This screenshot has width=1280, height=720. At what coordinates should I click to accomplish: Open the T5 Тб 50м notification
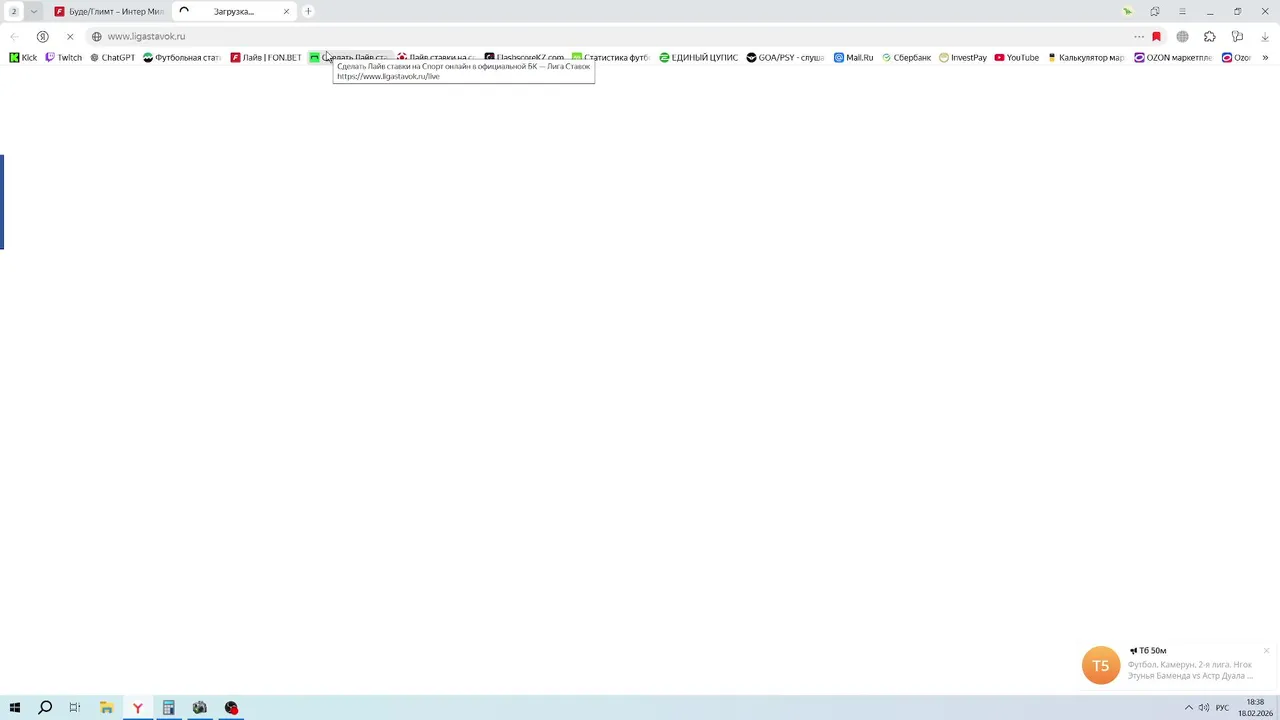[1175, 665]
